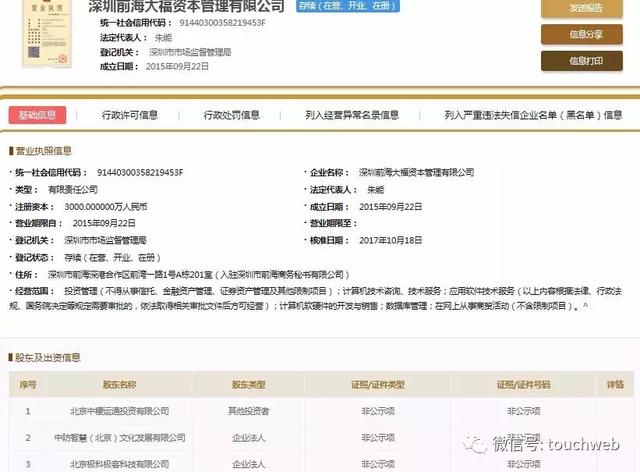Click 企业法人 type in row 2
Image resolution: width=640 pixels, height=472 pixels.
point(249,438)
